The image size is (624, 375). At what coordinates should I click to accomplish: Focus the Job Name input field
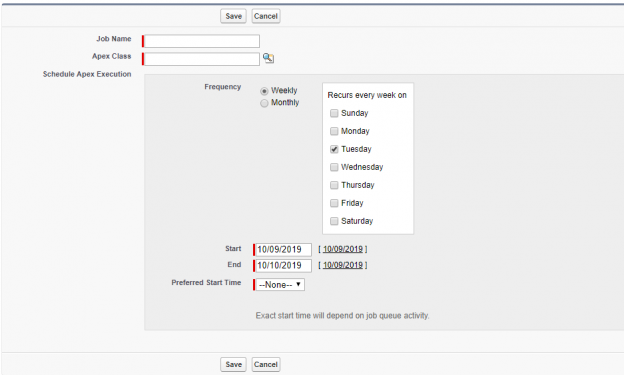[x=202, y=41]
